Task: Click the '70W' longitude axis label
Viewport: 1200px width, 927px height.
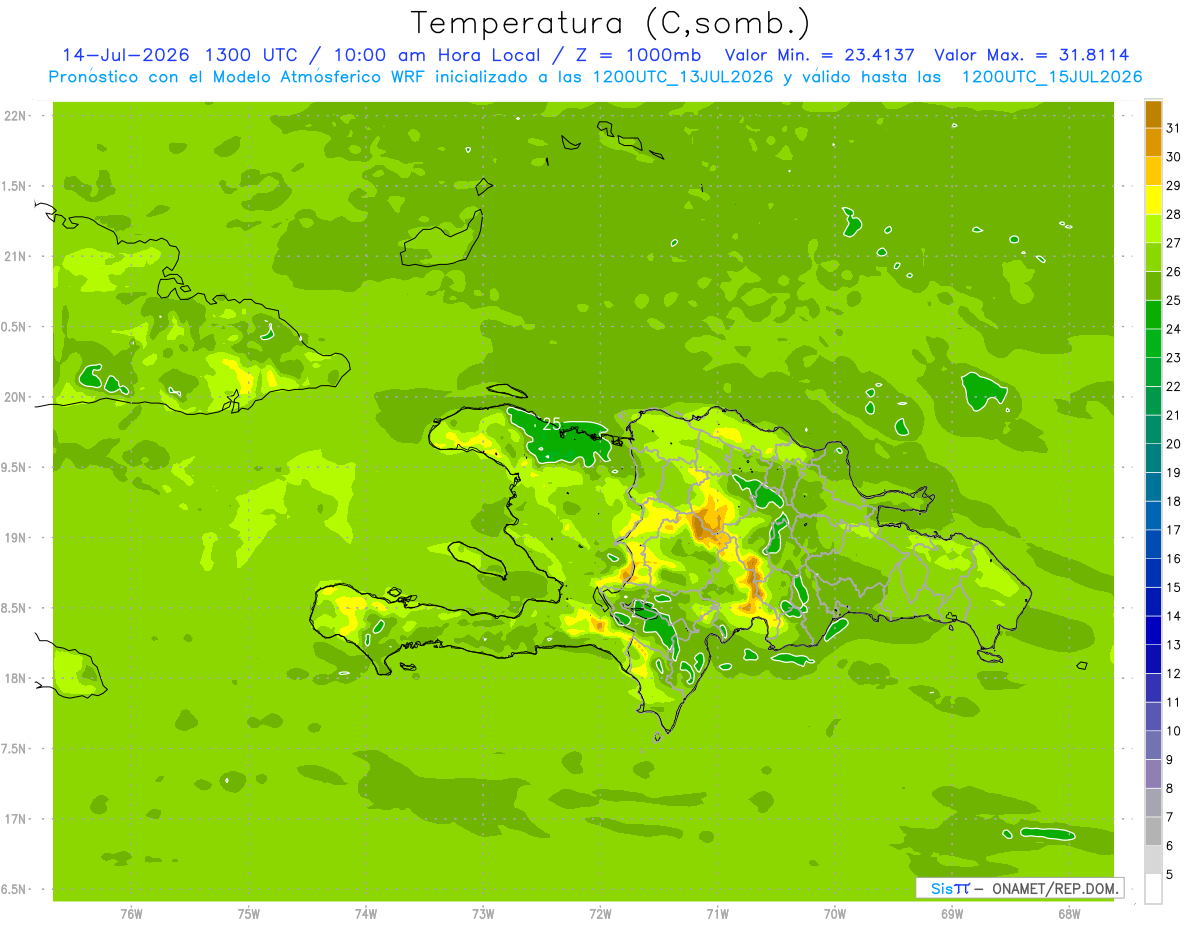Action: pyautogui.click(x=835, y=913)
